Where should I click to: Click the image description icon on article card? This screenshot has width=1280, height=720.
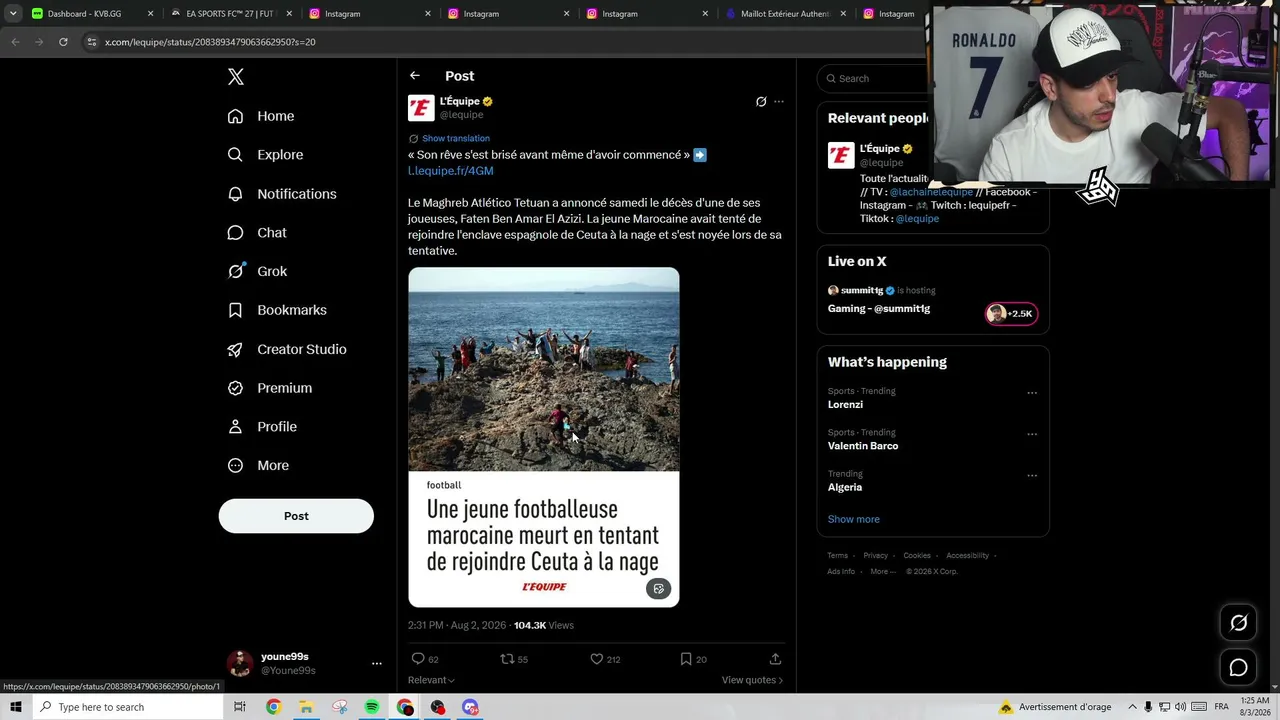pos(658,589)
